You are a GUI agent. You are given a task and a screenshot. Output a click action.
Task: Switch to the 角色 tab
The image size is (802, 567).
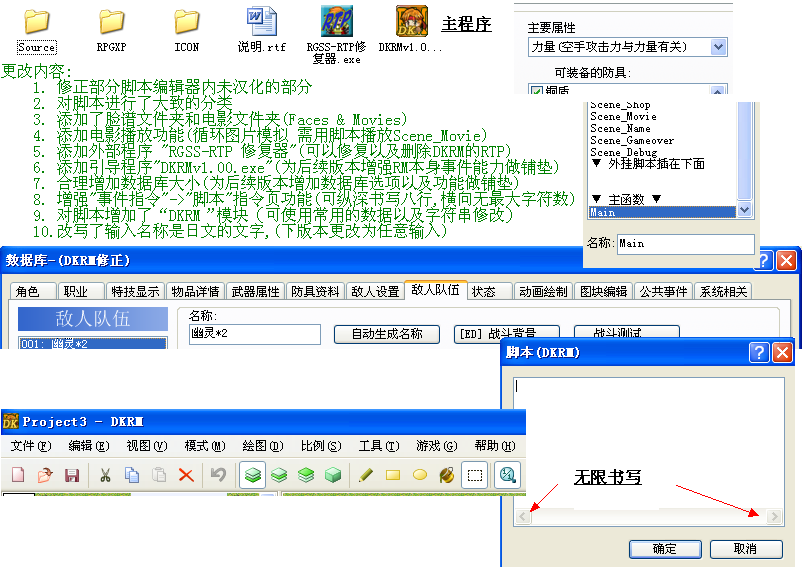tap(33, 291)
